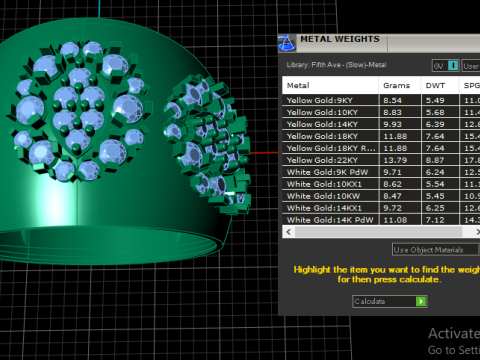Click the green arrow on Calculate button
The height and width of the screenshot is (360, 480).
(421, 301)
